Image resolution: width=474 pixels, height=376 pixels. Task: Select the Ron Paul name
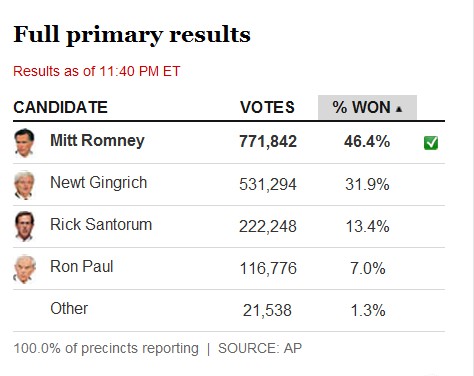(82, 266)
